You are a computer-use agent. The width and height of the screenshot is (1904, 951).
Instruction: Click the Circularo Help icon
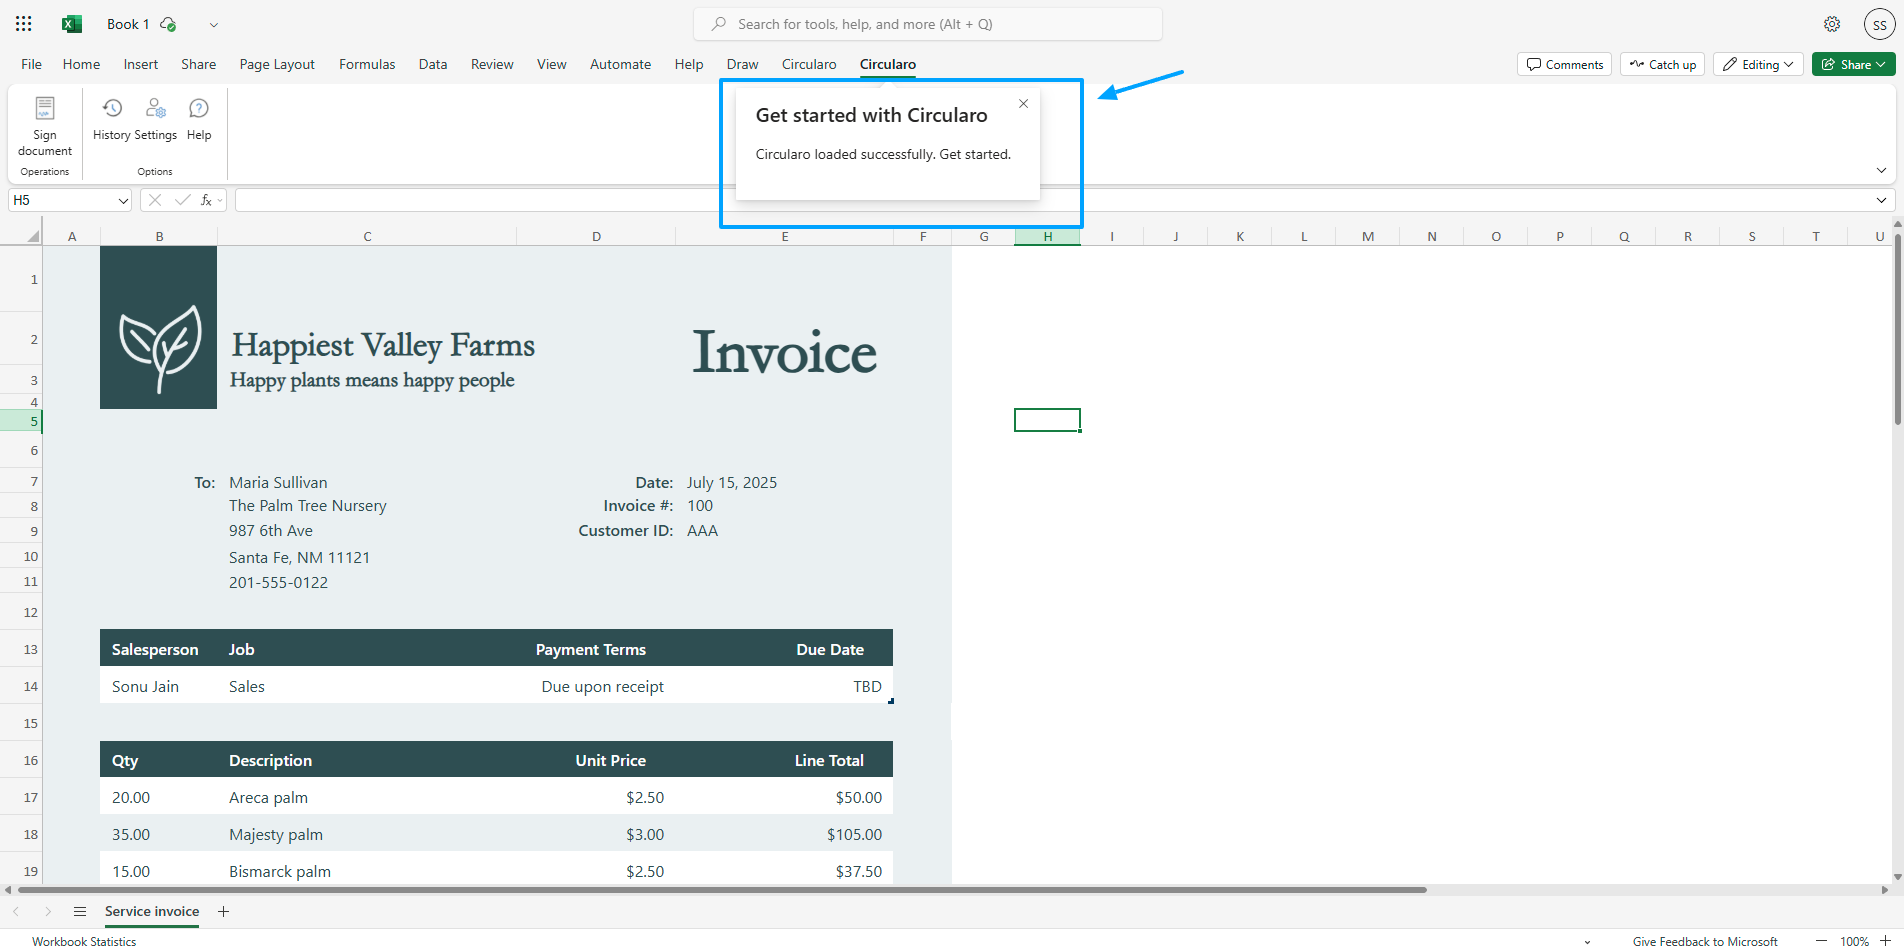[x=199, y=109]
